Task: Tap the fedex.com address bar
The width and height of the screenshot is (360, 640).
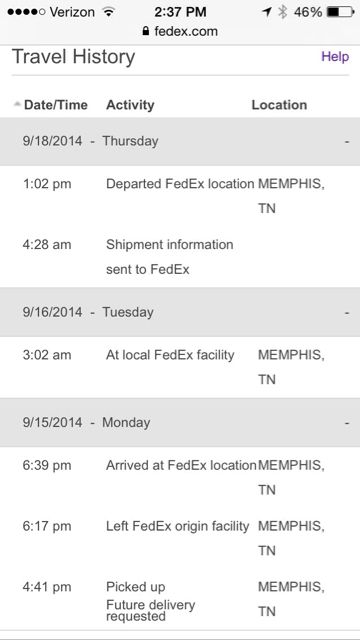Action: coord(180,31)
